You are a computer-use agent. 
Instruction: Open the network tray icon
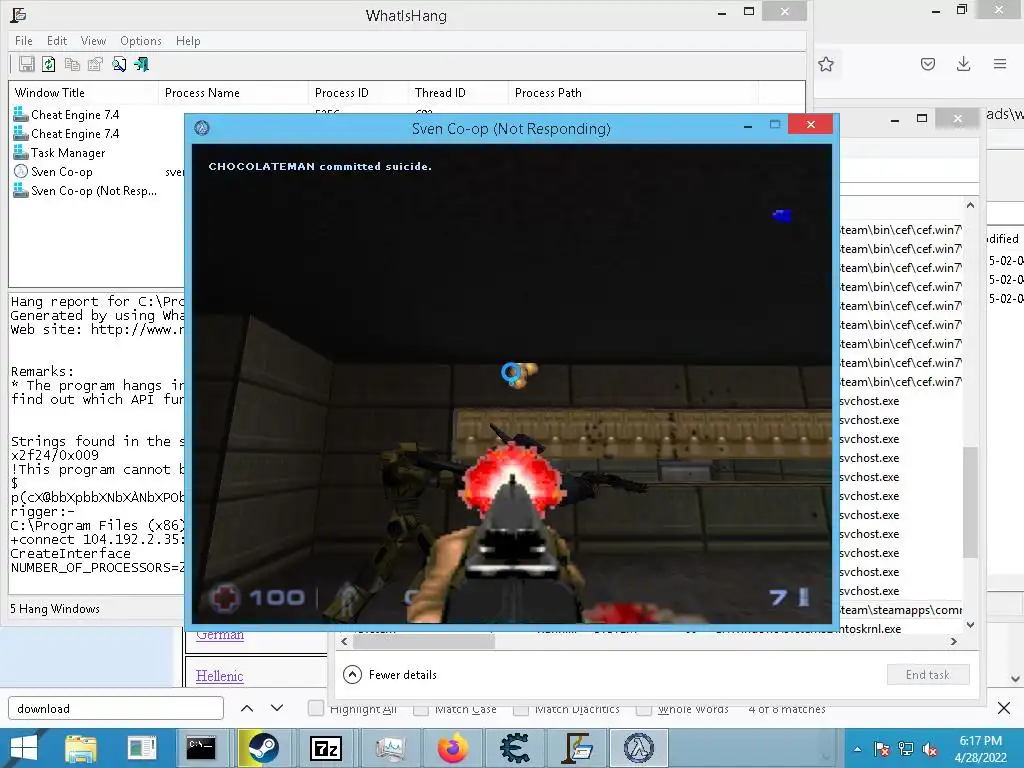coord(906,749)
